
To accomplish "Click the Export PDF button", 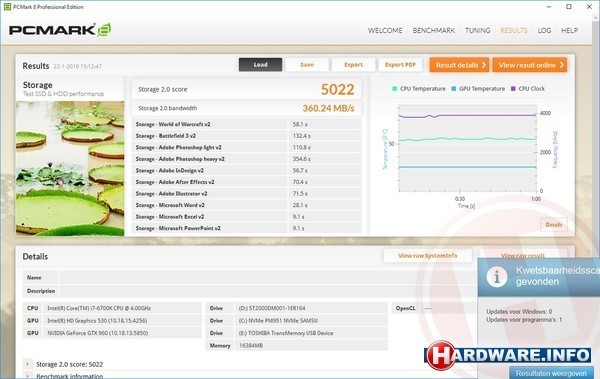I will point(400,65).
